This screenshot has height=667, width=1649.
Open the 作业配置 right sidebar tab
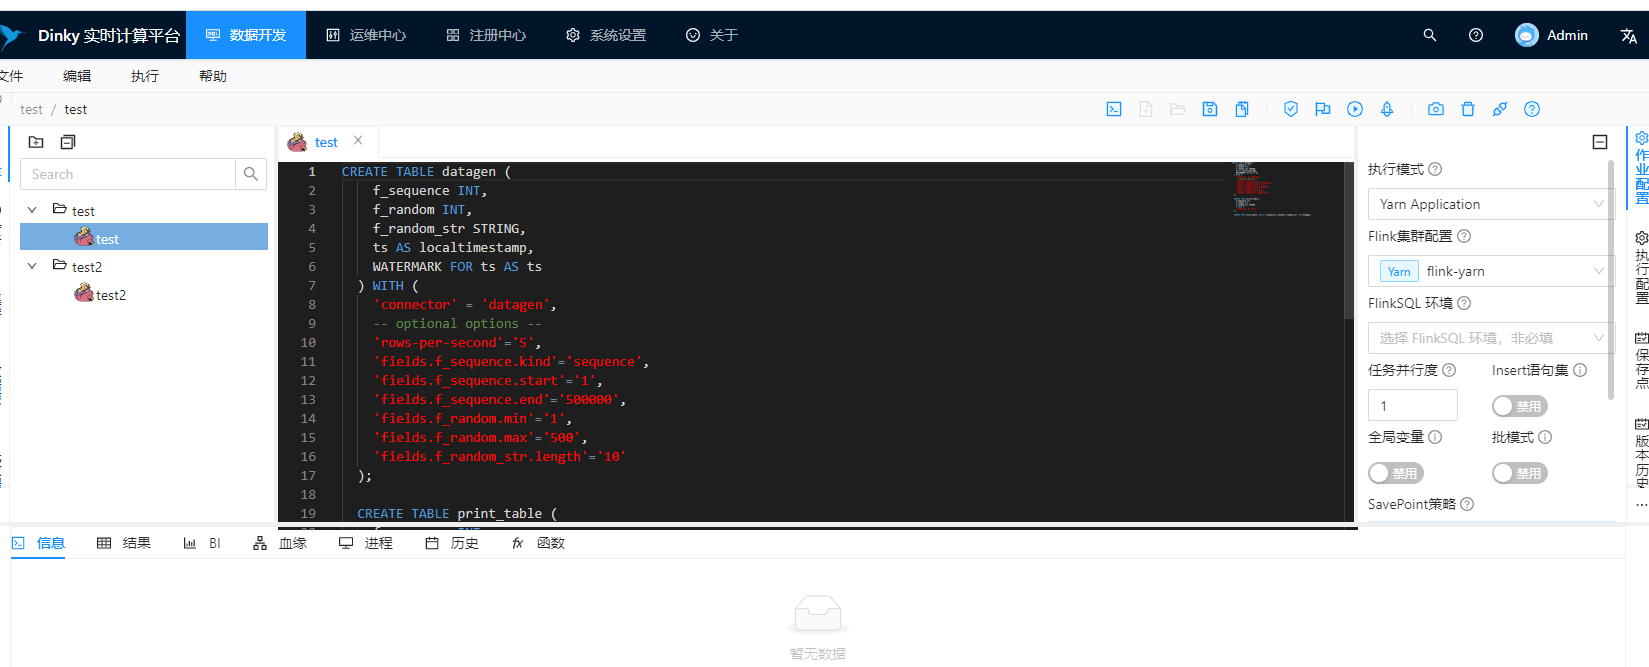click(1641, 168)
